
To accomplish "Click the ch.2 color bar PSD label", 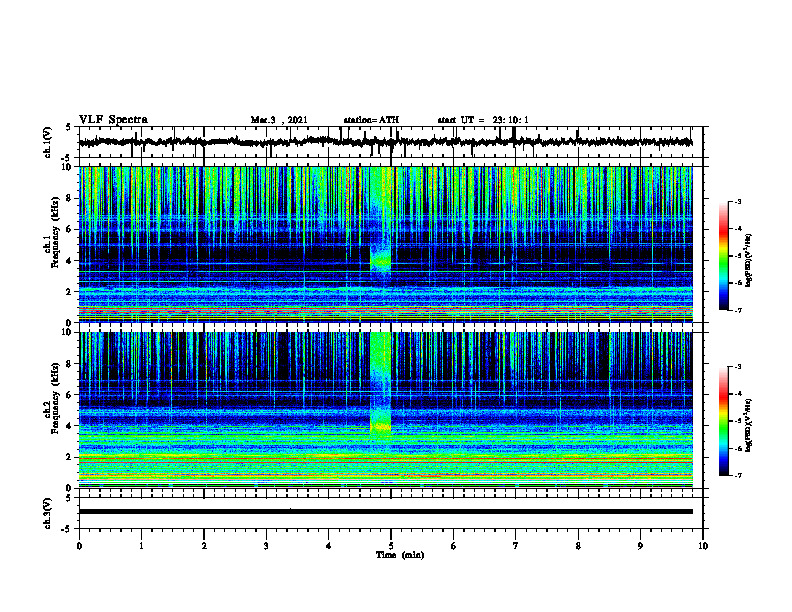I will point(749,425).
